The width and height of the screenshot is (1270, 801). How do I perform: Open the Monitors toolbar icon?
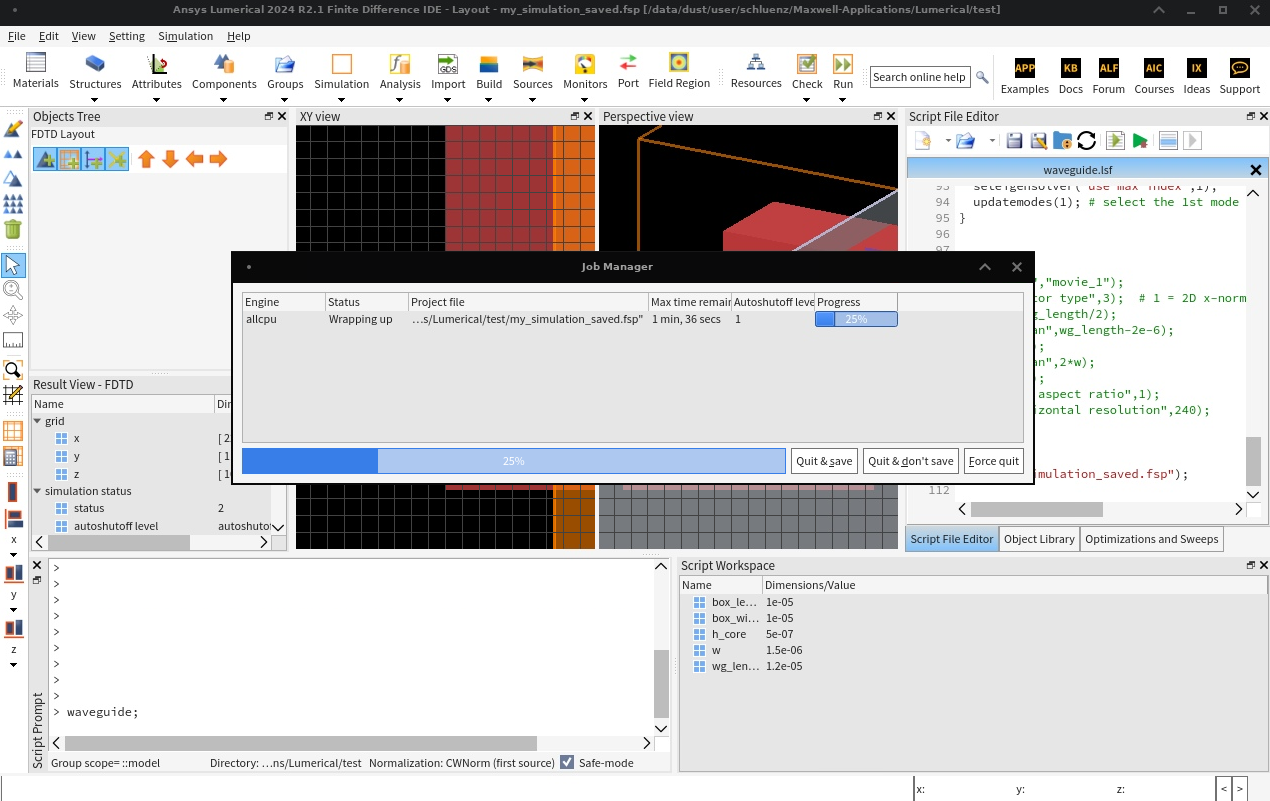[585, 65]
